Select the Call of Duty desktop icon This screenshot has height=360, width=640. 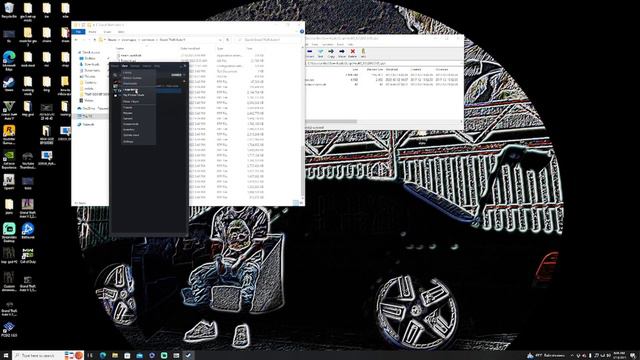[28, 256]
